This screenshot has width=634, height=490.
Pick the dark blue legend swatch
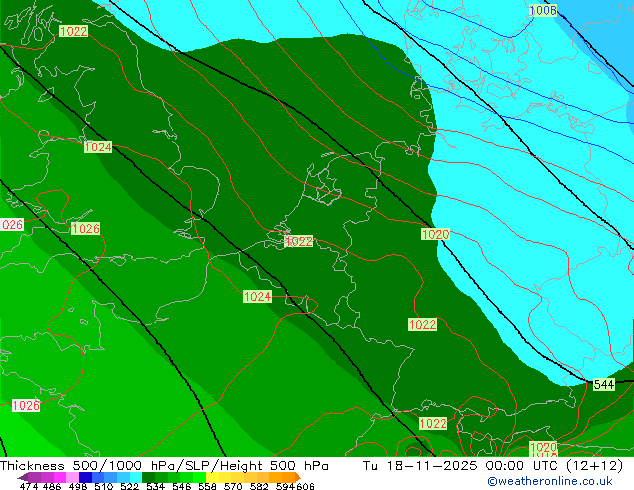[x=85, y=477]
